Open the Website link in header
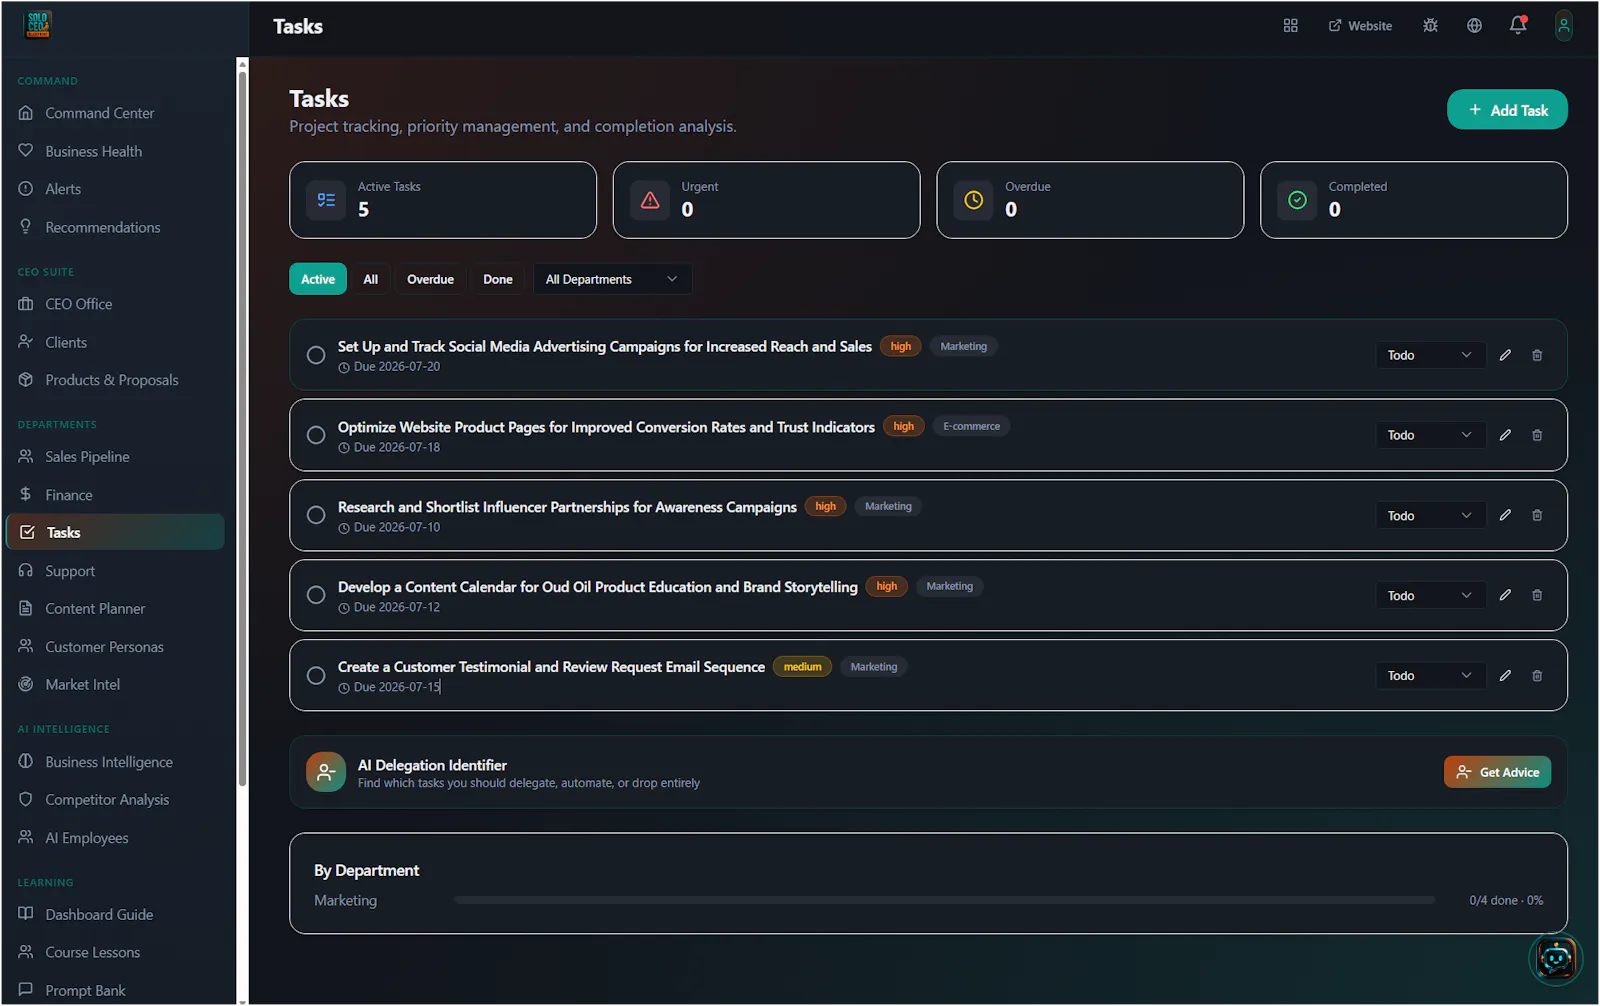1600x1006 pixels. coord(1360,26)
